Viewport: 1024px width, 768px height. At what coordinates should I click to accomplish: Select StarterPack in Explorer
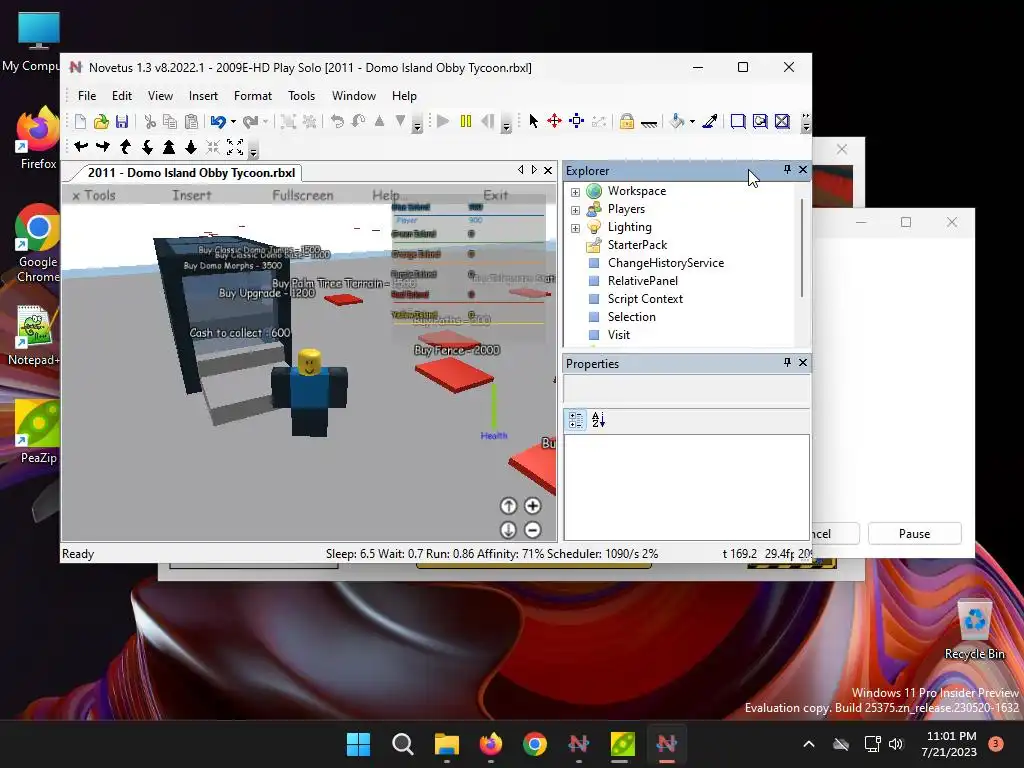(637, 245)
